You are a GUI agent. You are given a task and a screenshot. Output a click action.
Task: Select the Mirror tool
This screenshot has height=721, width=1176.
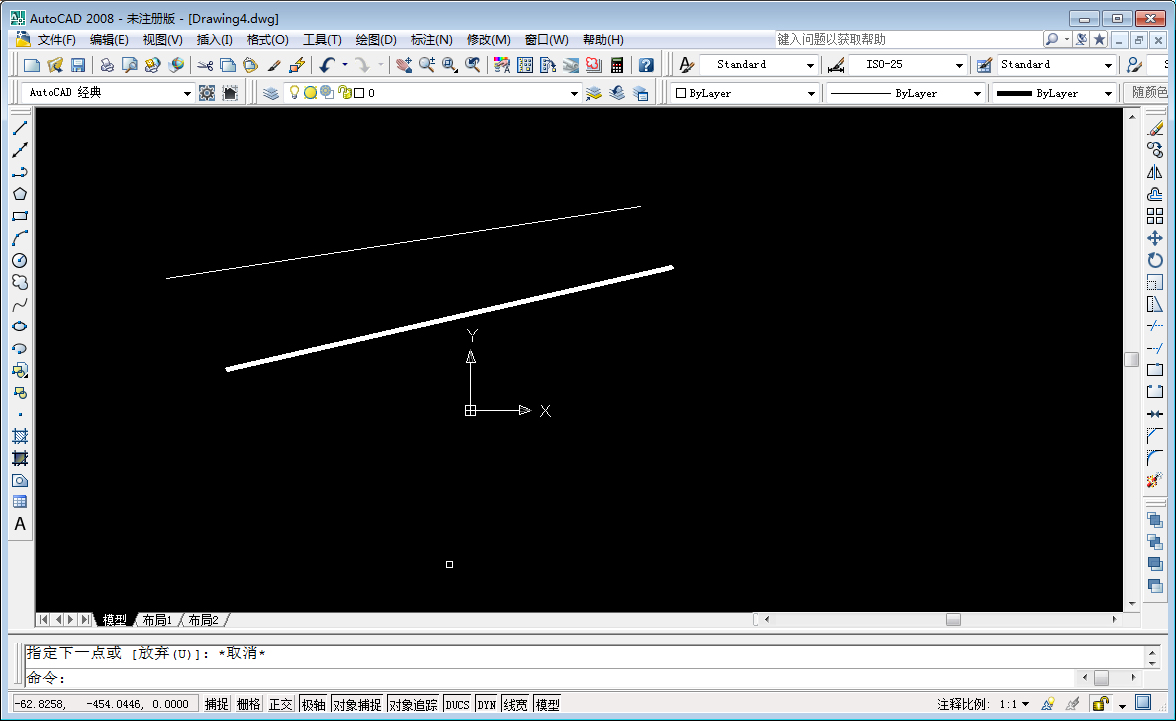pos(1156,172)
